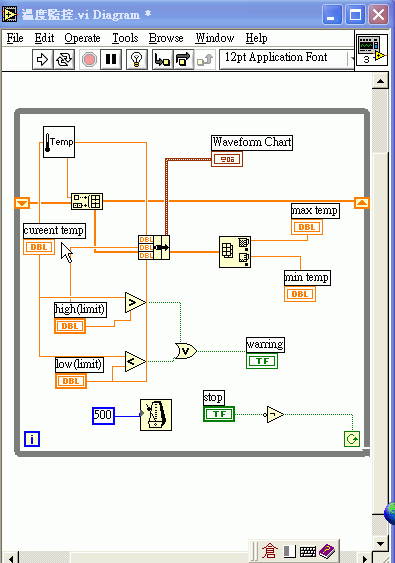Viewport: 395px width, 563px height.
Task: Toggle the Highlight Execution light bulb
Action: click(x=136, y=59)
